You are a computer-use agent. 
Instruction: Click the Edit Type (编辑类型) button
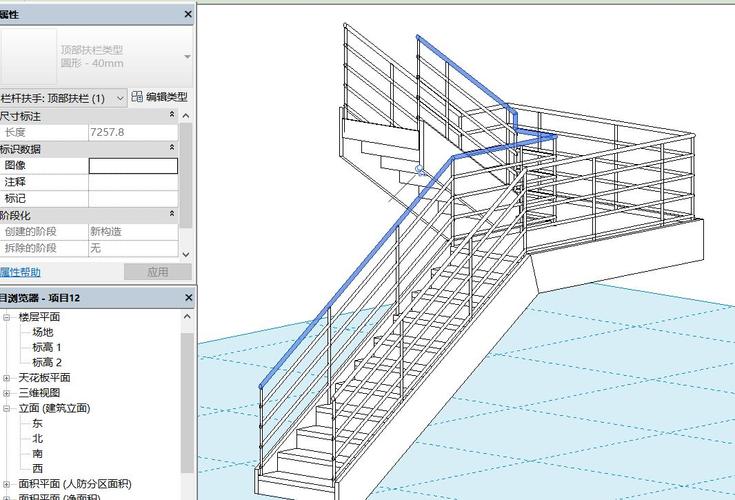pyautogui.click(x=159, y=97)
